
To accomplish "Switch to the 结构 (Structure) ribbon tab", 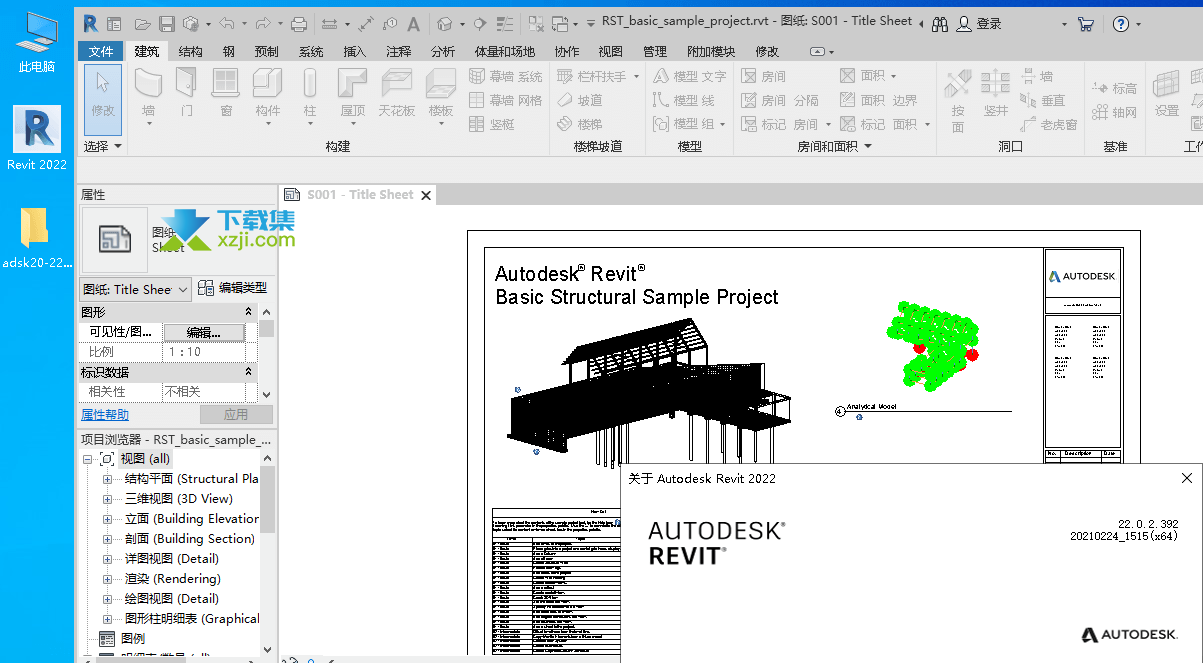I will pyautogui.click(x=190, y=51).
